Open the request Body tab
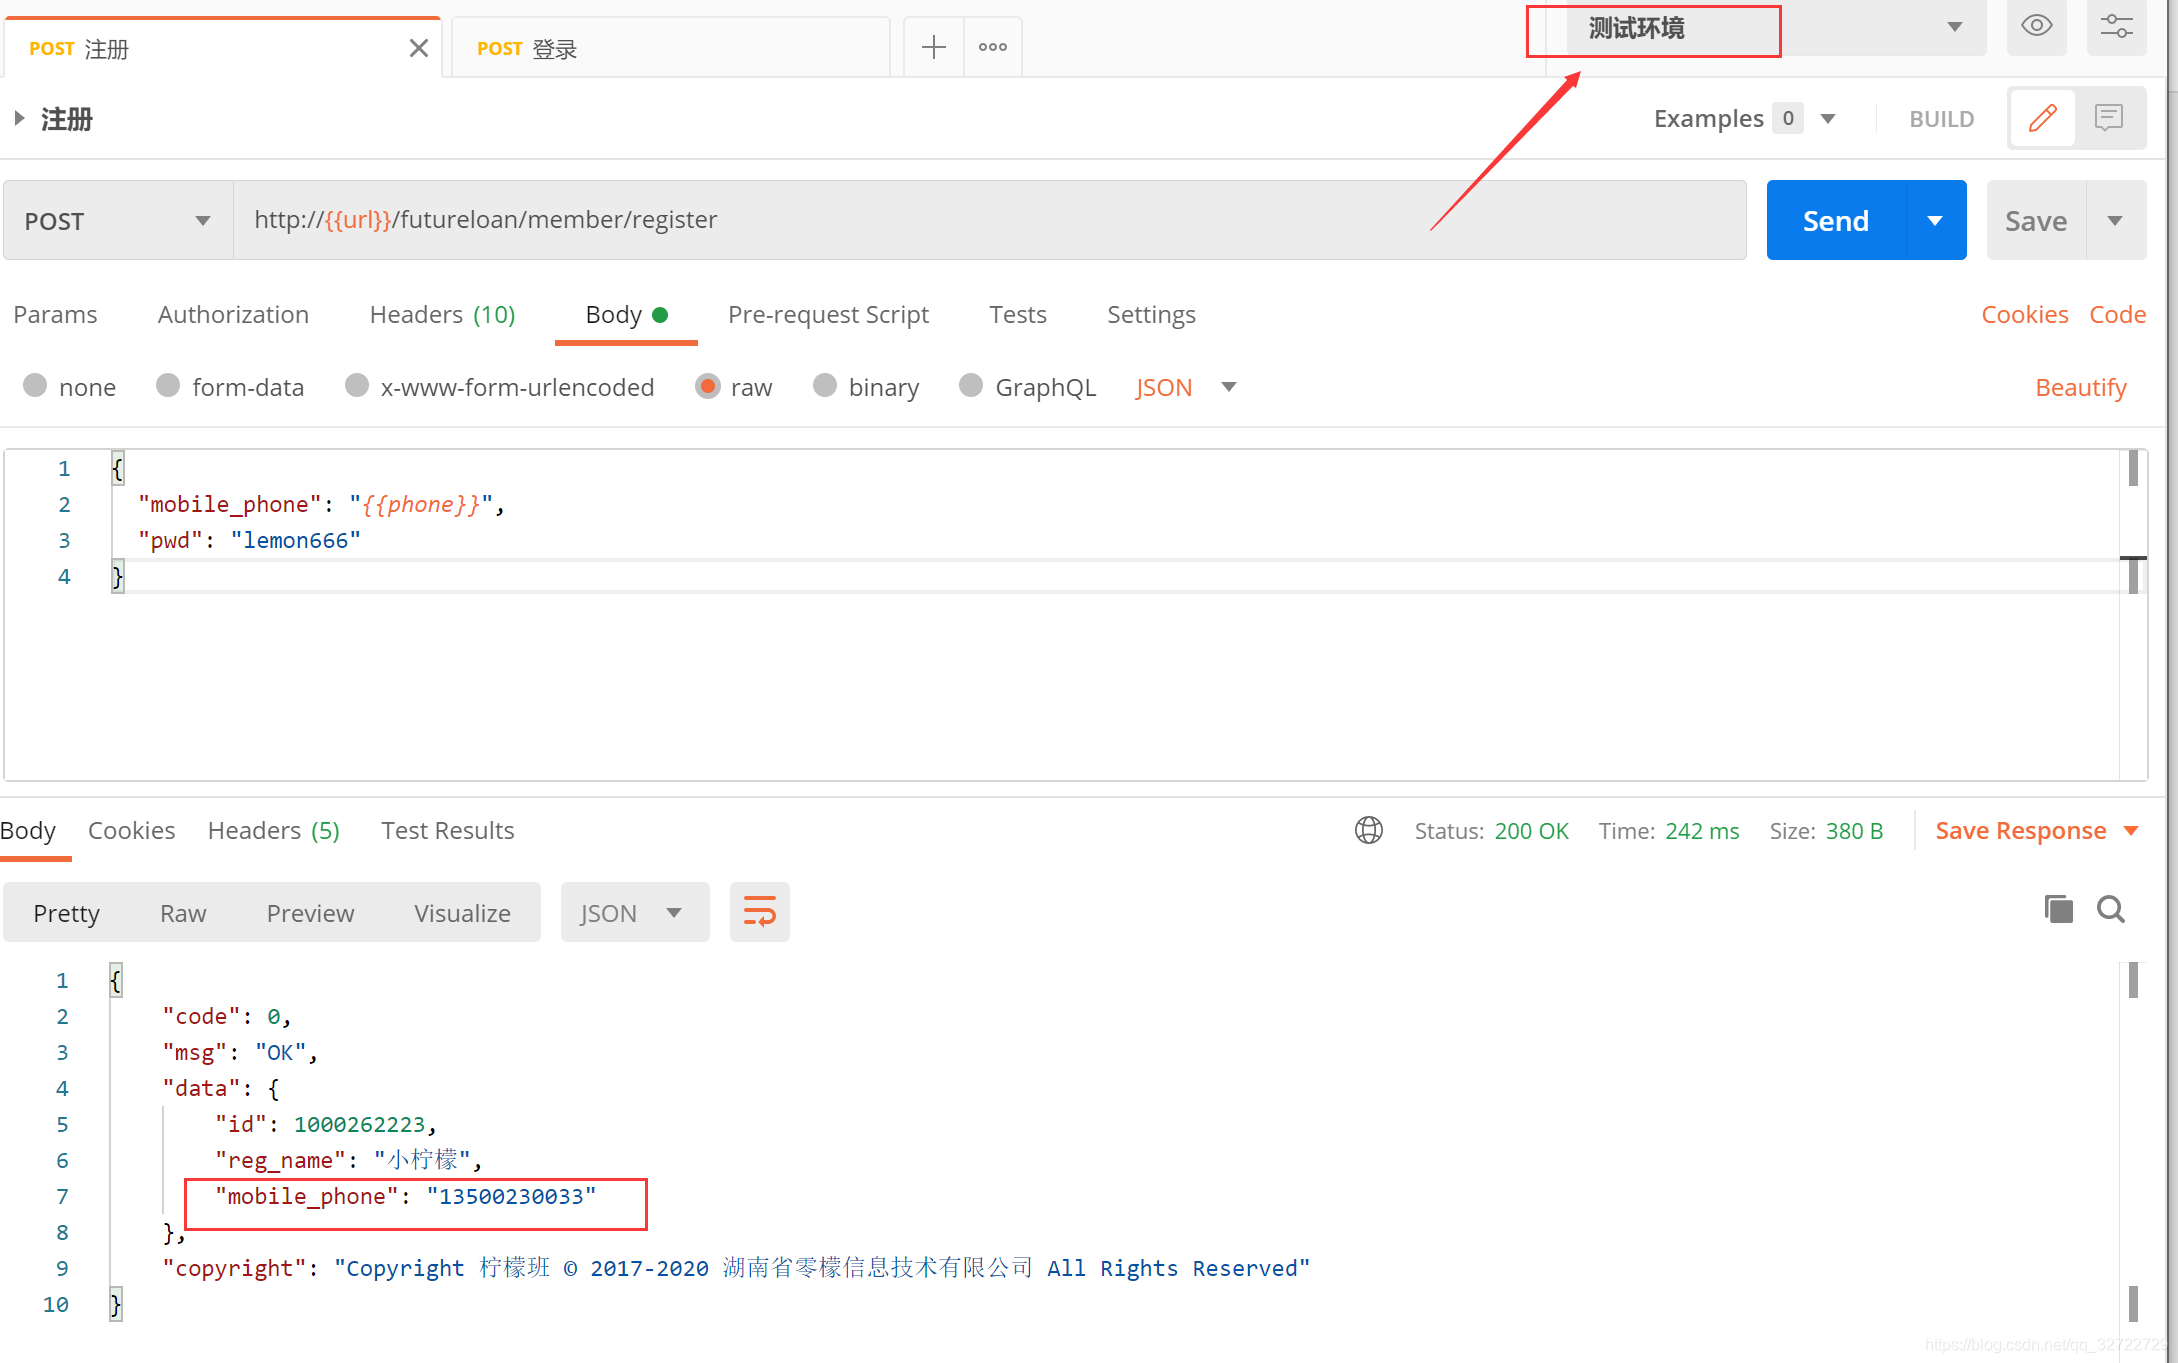 pos(626,314)
